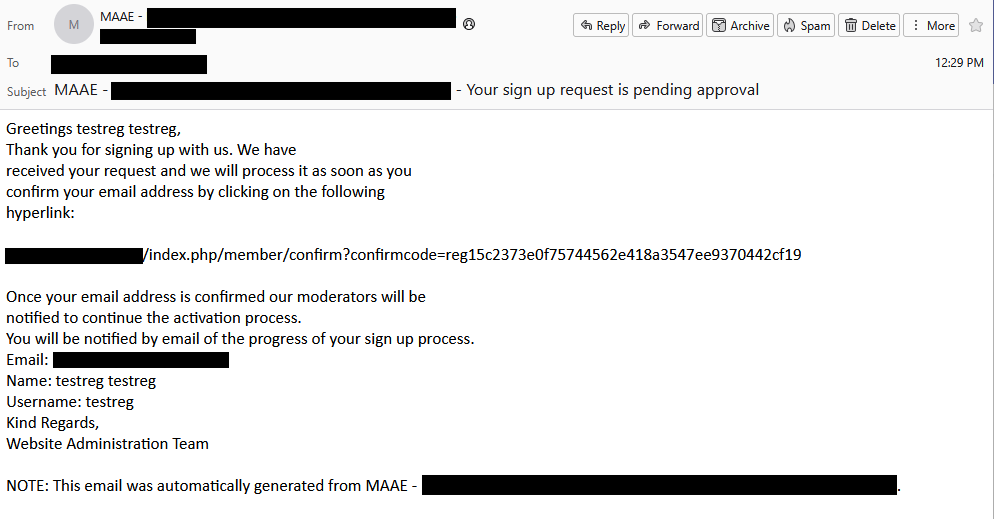Archive the sign up email
The width and height of the screenshot is (994, 519).
click(x=740, y=26)
